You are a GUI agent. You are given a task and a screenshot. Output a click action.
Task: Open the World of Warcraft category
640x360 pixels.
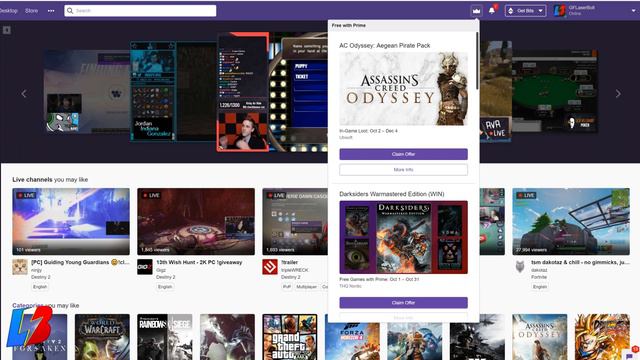pyautogui.click(x=102, y=337)
